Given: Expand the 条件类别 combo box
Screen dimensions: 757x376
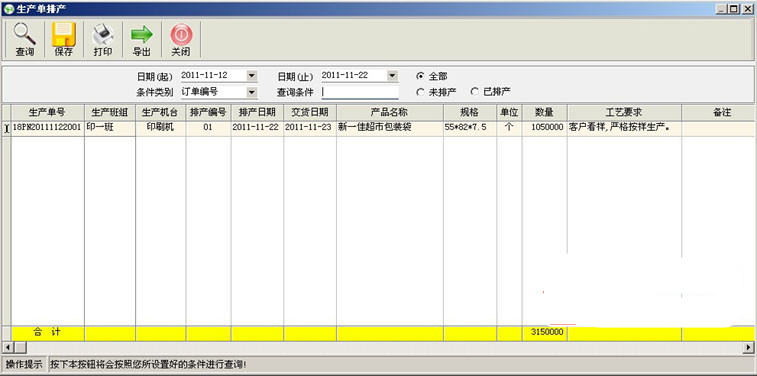Looking at the screenshot, I should 252,92.
